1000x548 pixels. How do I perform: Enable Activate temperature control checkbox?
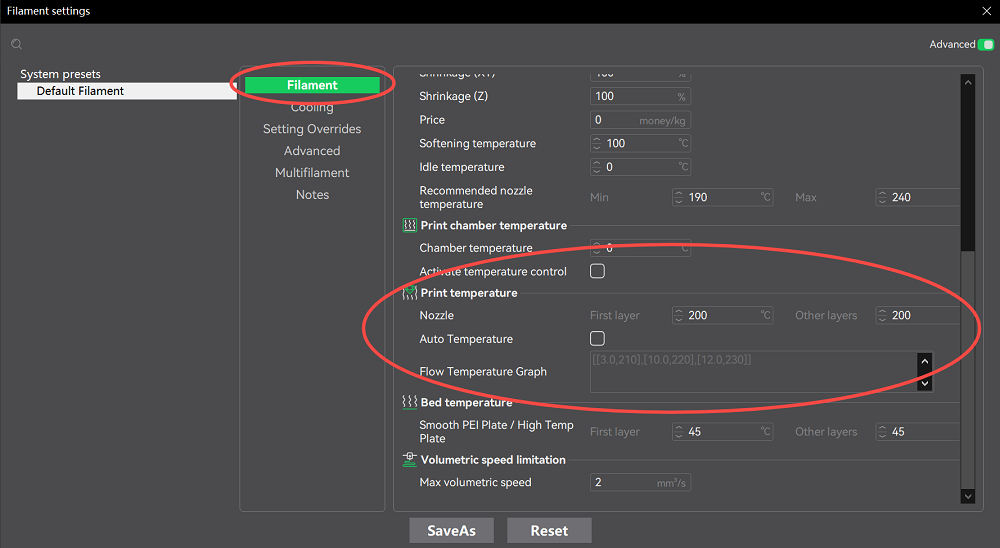pos(597,271)
